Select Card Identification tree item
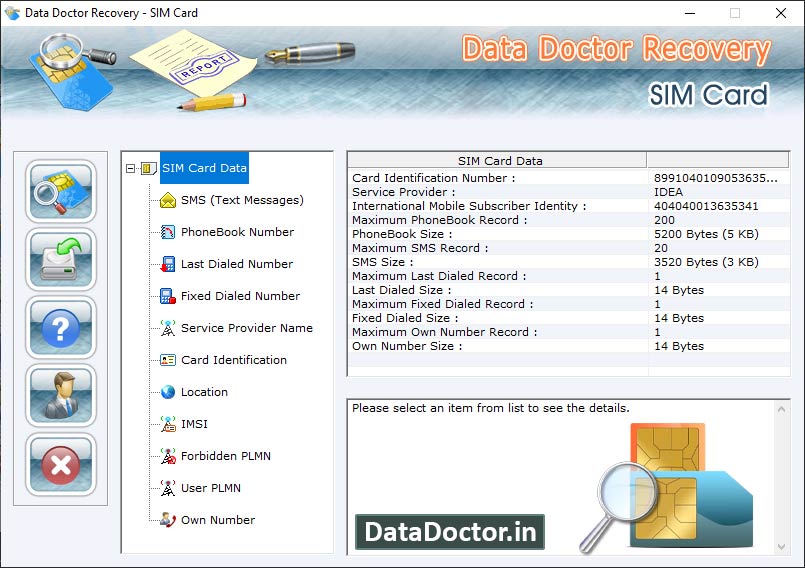The width and height of the screenshot is (805, 568). click(234, 360)
